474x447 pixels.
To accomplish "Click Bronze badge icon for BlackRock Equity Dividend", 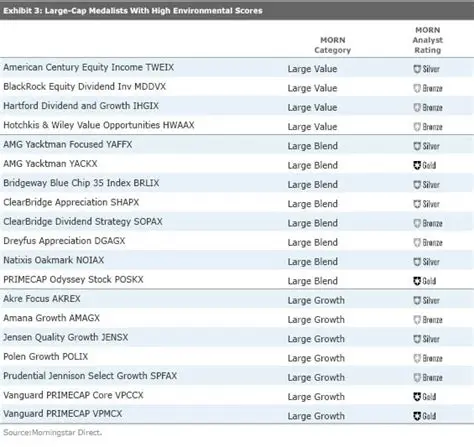I will click(417, 88).
